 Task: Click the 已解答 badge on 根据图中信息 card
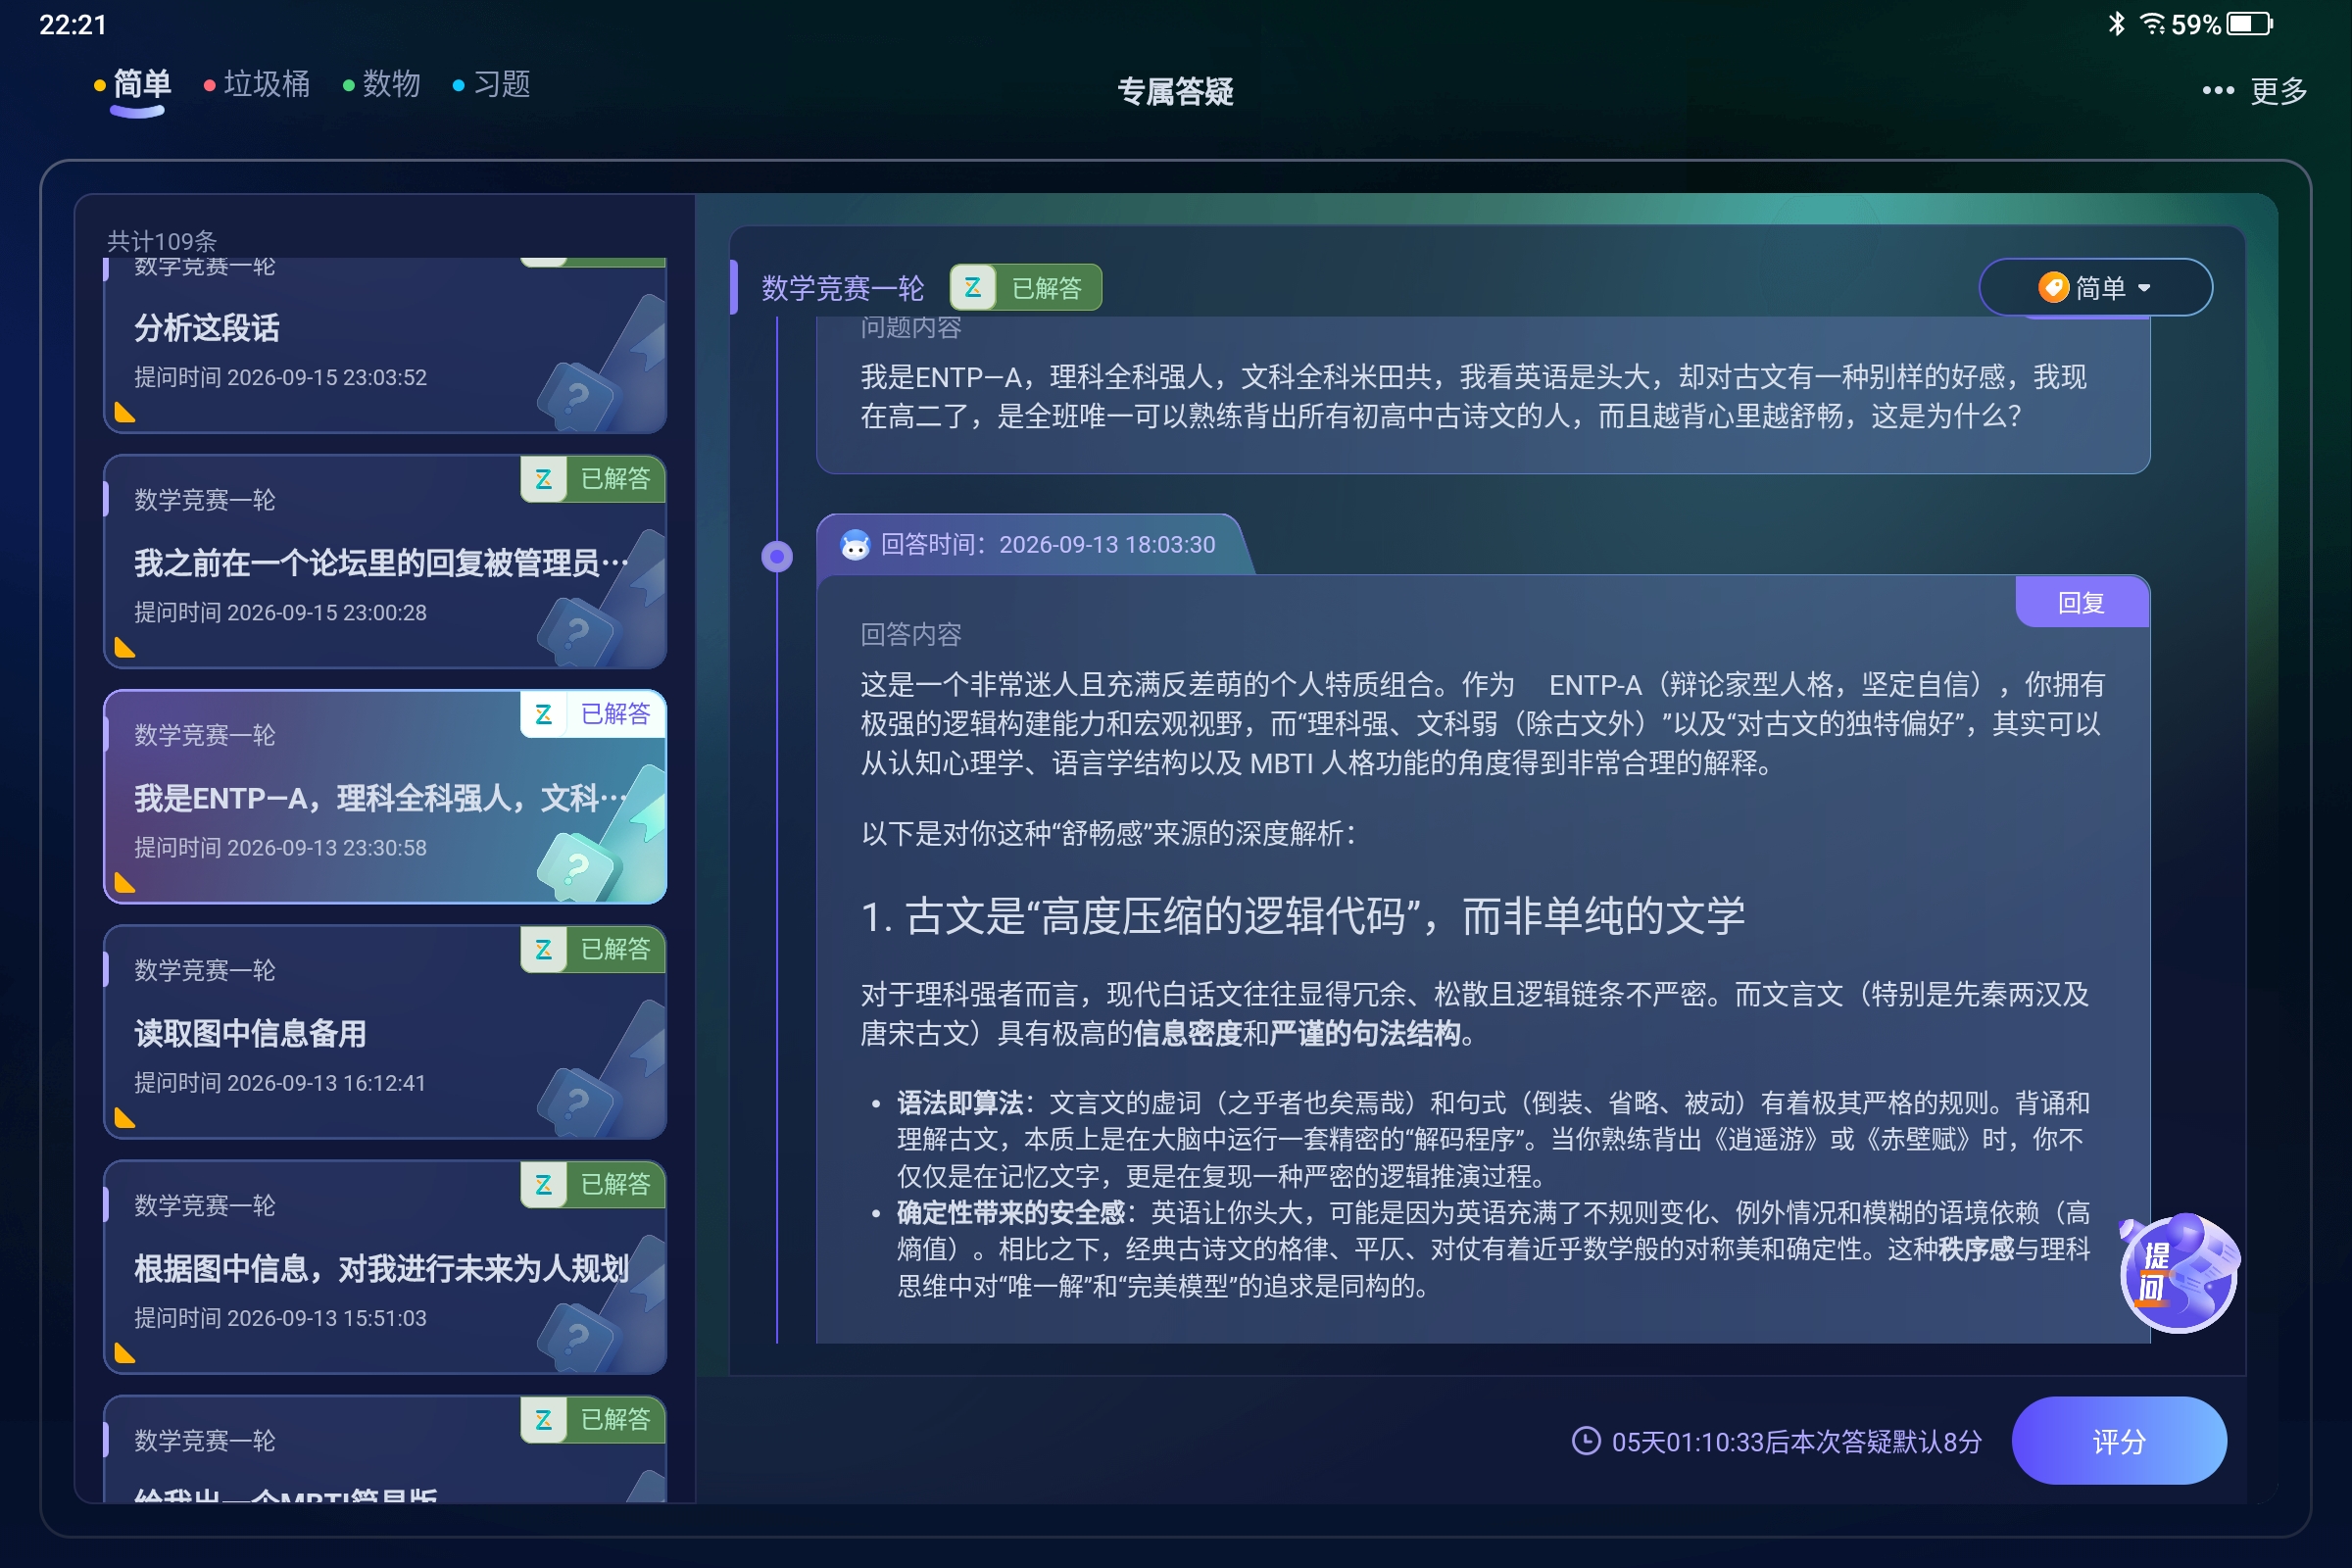point(593,1184)
